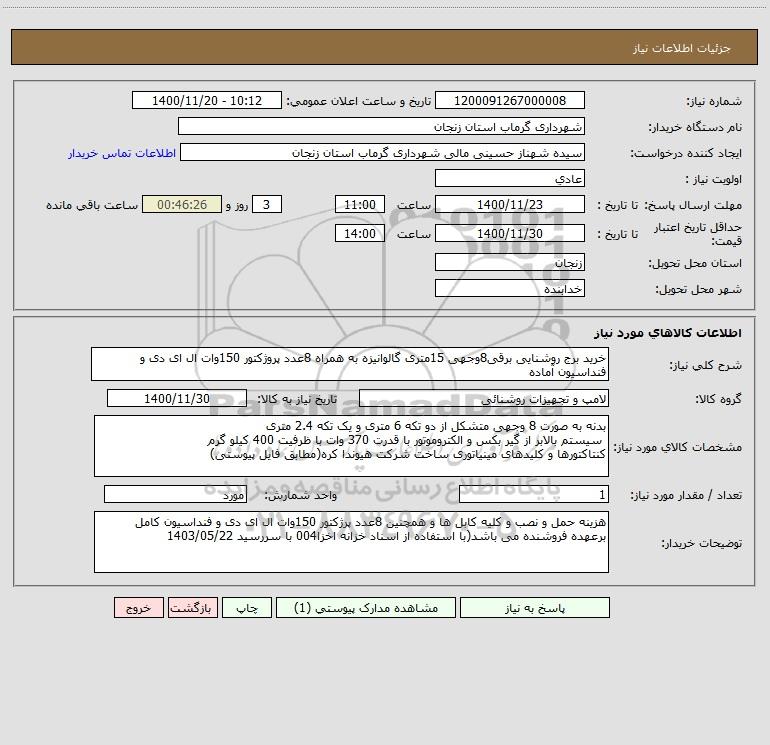
Task: Click the پاسخ به نیاز button
Action: coord(535,608)
